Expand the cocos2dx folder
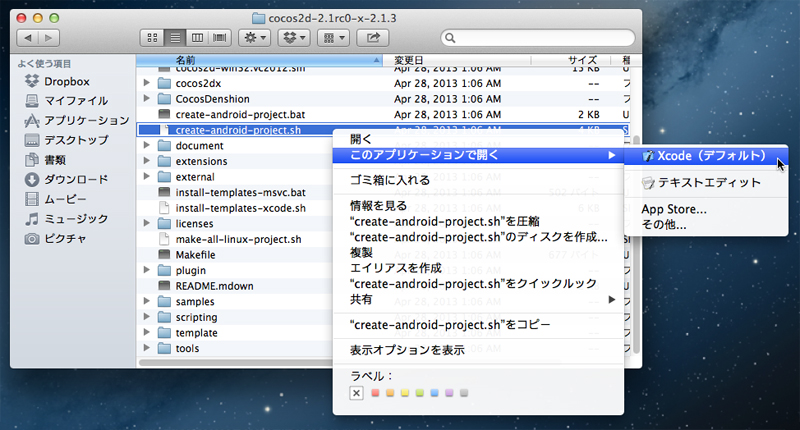Screen dimensions: 800x430 tap(146, 83)
